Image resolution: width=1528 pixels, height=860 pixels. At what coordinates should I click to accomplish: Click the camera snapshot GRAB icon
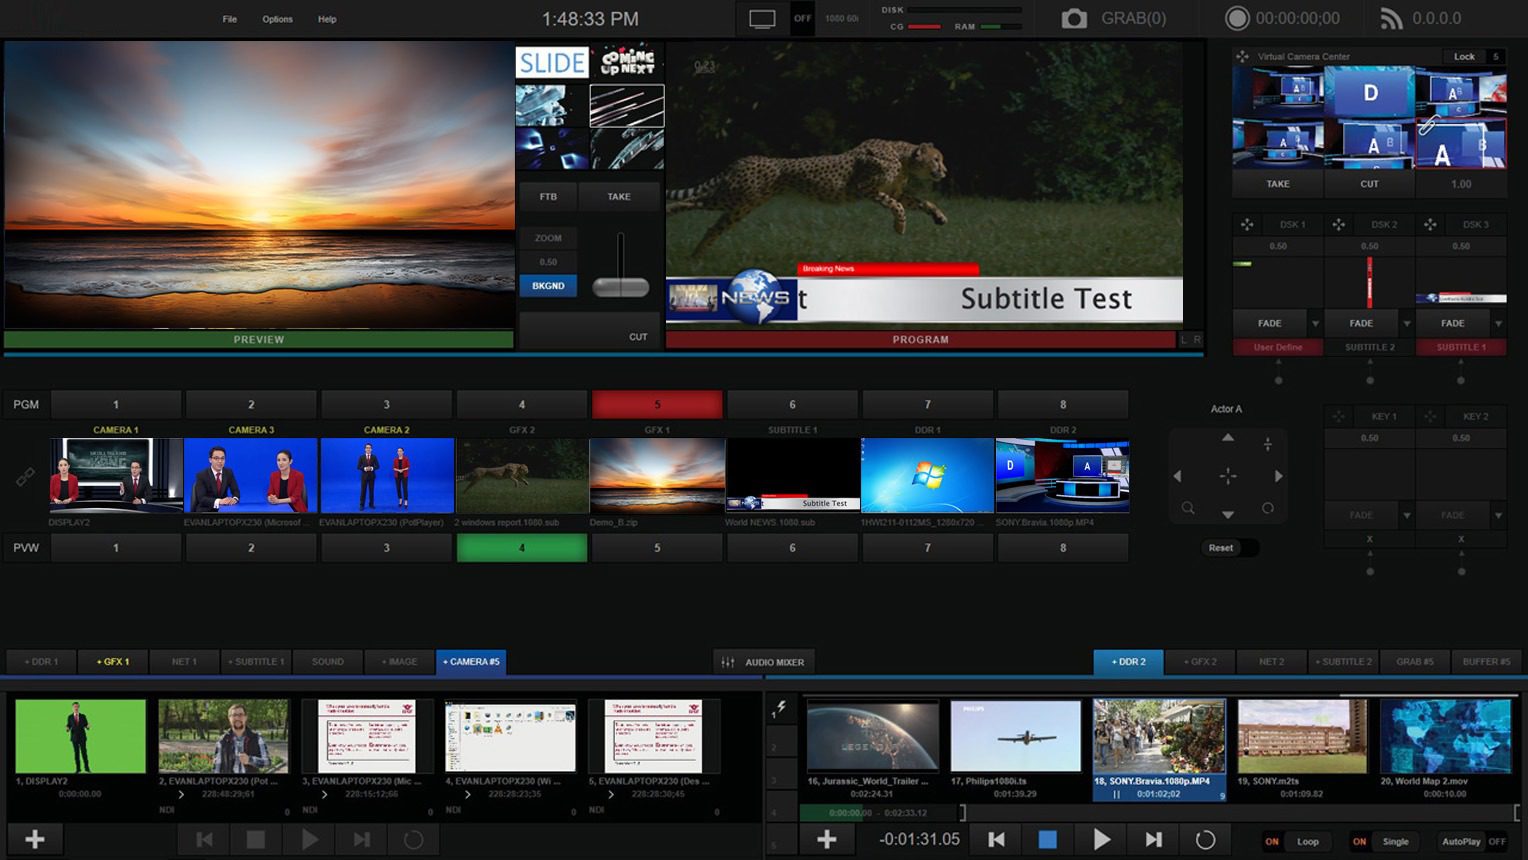tap(1074, 19)
